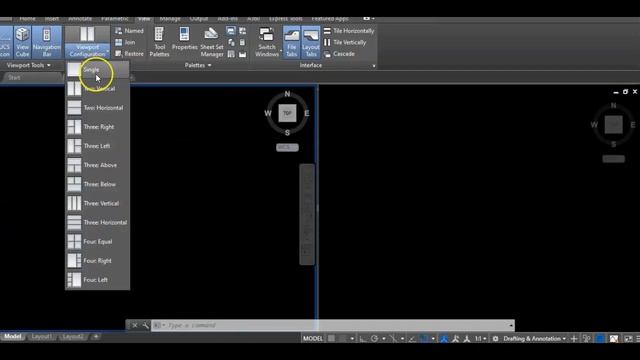Click the Join viewports icon
Viewport: 640px width, 360px height.
(118, 42)
